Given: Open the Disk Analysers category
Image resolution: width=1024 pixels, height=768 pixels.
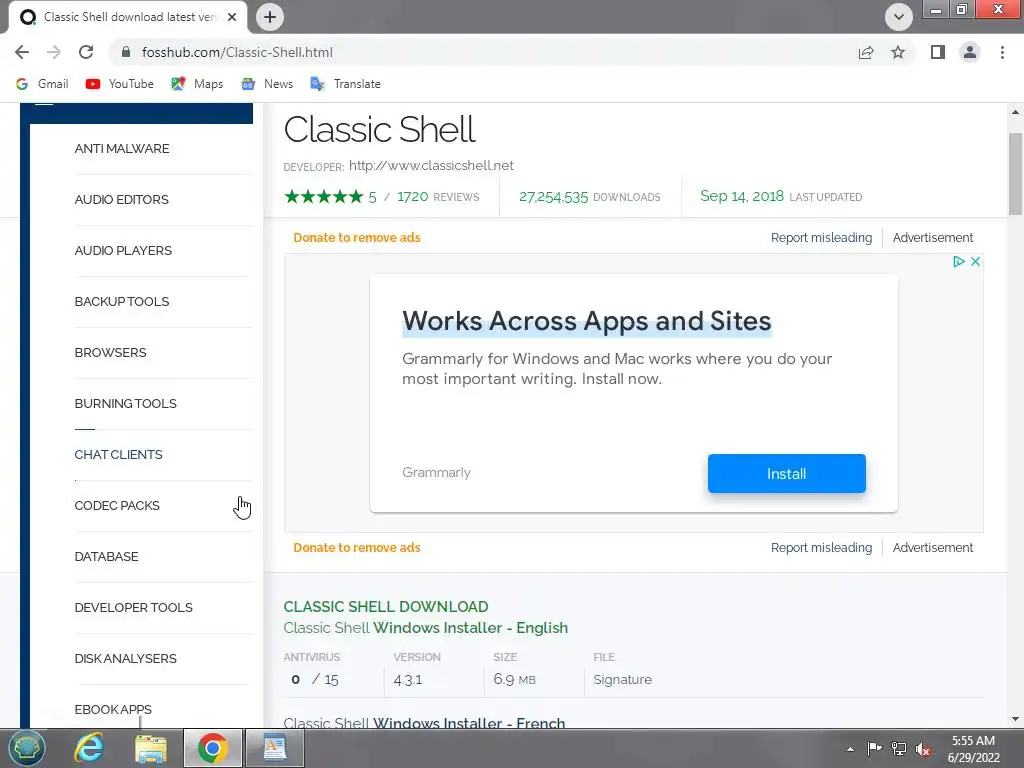Looking at the screenshot, I should (125, 658).
